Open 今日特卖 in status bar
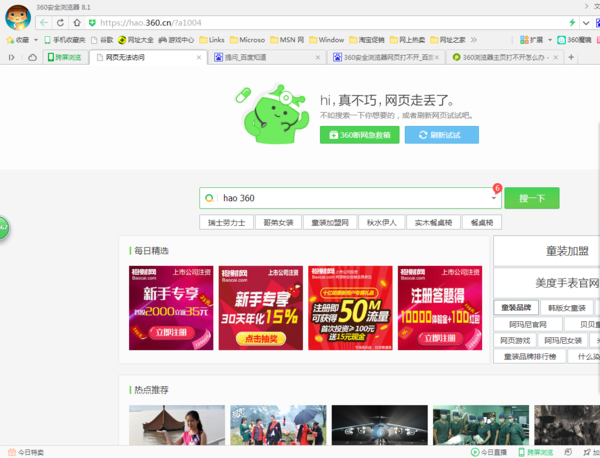This screenshot has height=458, width=600. click(26, 452)
